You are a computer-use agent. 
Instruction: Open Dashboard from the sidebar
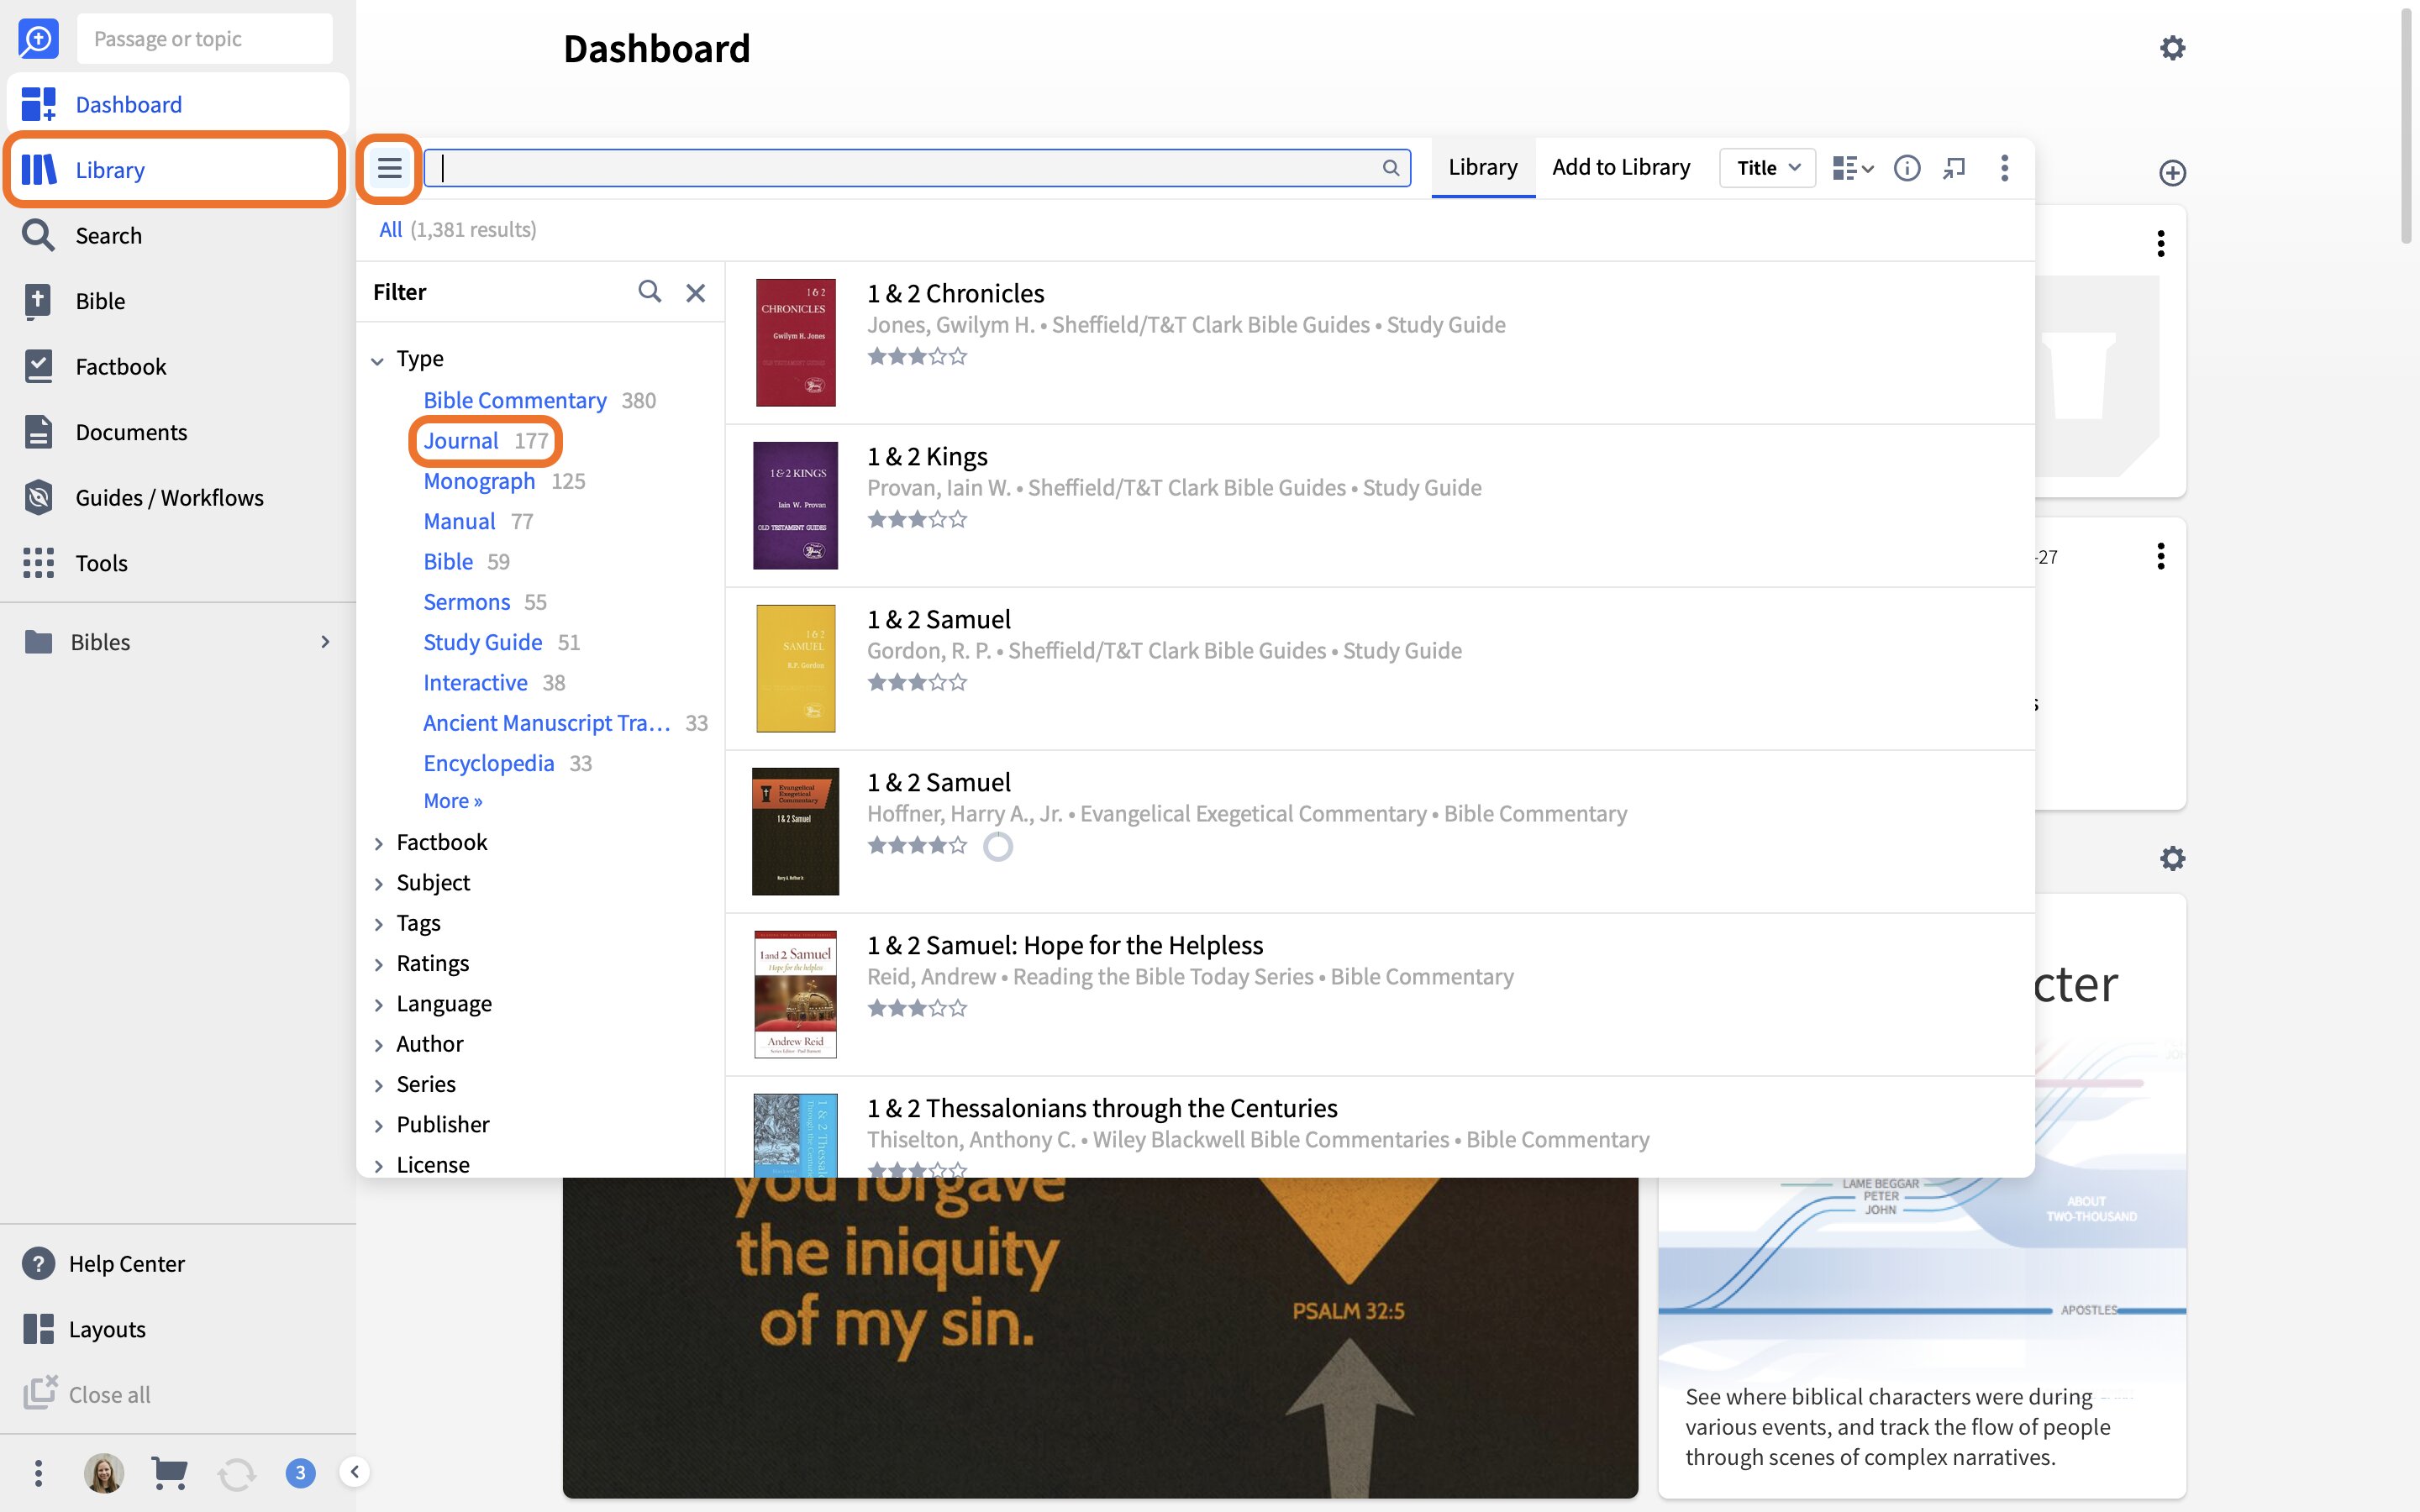pos(177,104)
